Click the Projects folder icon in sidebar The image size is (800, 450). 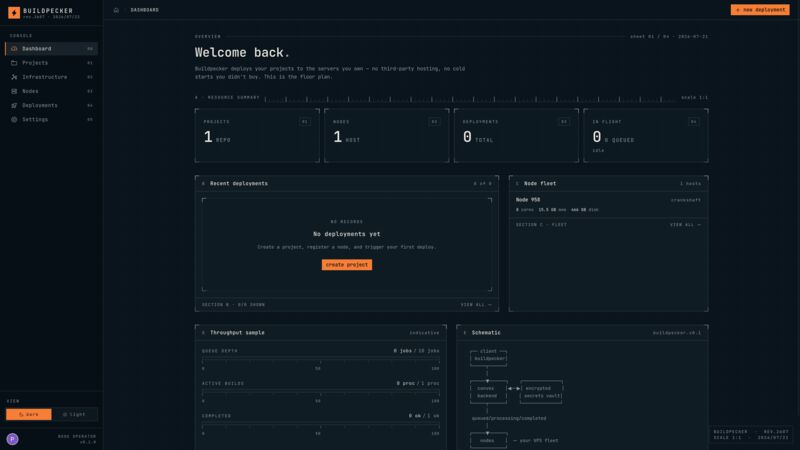tap(14, 63)
